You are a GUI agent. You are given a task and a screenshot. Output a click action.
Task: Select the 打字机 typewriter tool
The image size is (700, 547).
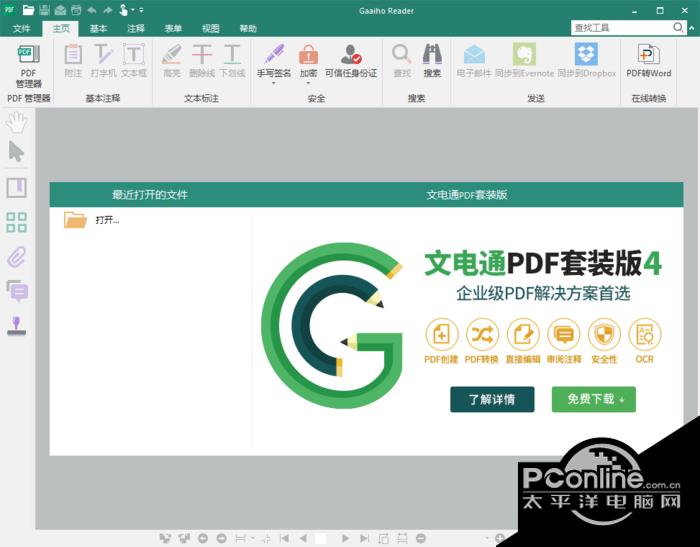coord(103,61)
